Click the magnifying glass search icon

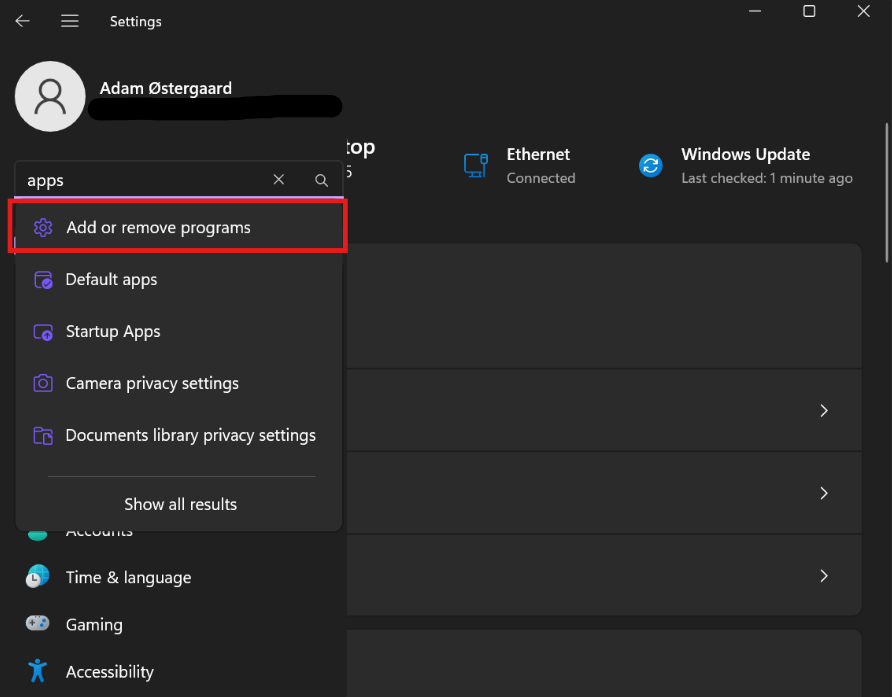pyautogui.click(x=321, y=180)
